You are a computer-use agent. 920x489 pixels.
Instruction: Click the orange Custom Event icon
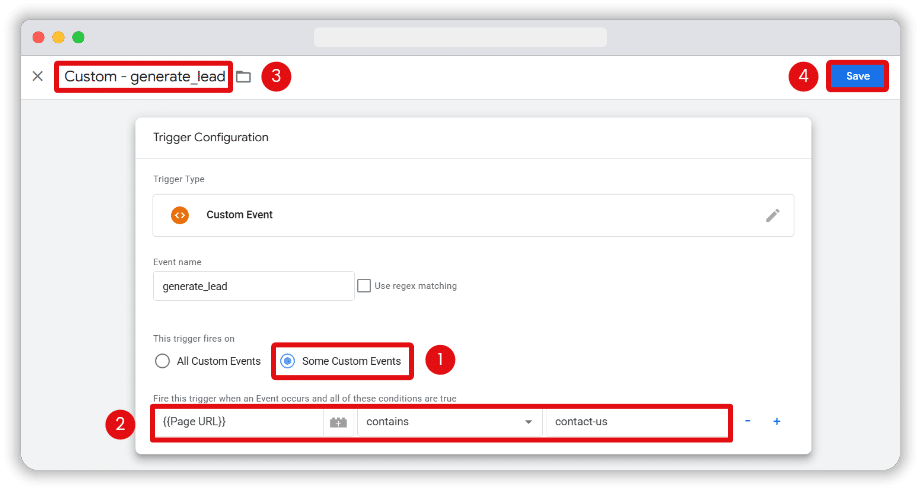click(180, 215)
